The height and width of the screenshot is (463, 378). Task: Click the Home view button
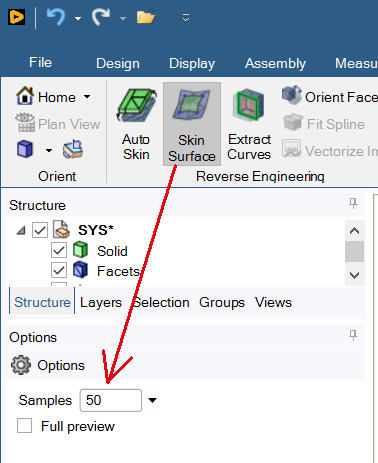pos(46,97)
